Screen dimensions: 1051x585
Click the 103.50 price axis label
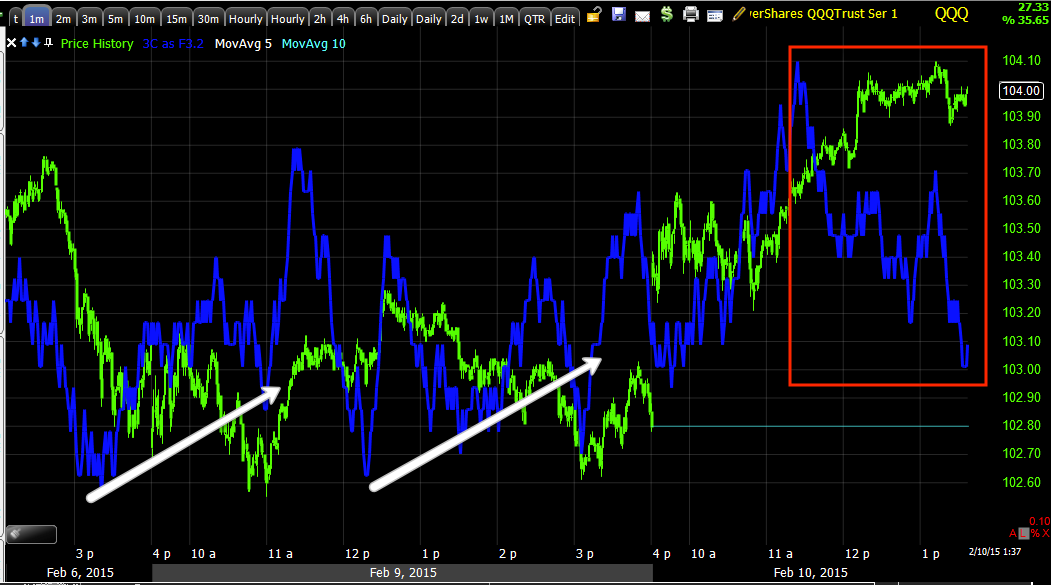tap(1021, 229)
